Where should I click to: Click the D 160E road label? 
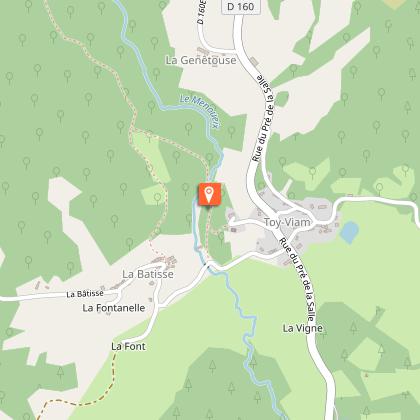(202, 12)
